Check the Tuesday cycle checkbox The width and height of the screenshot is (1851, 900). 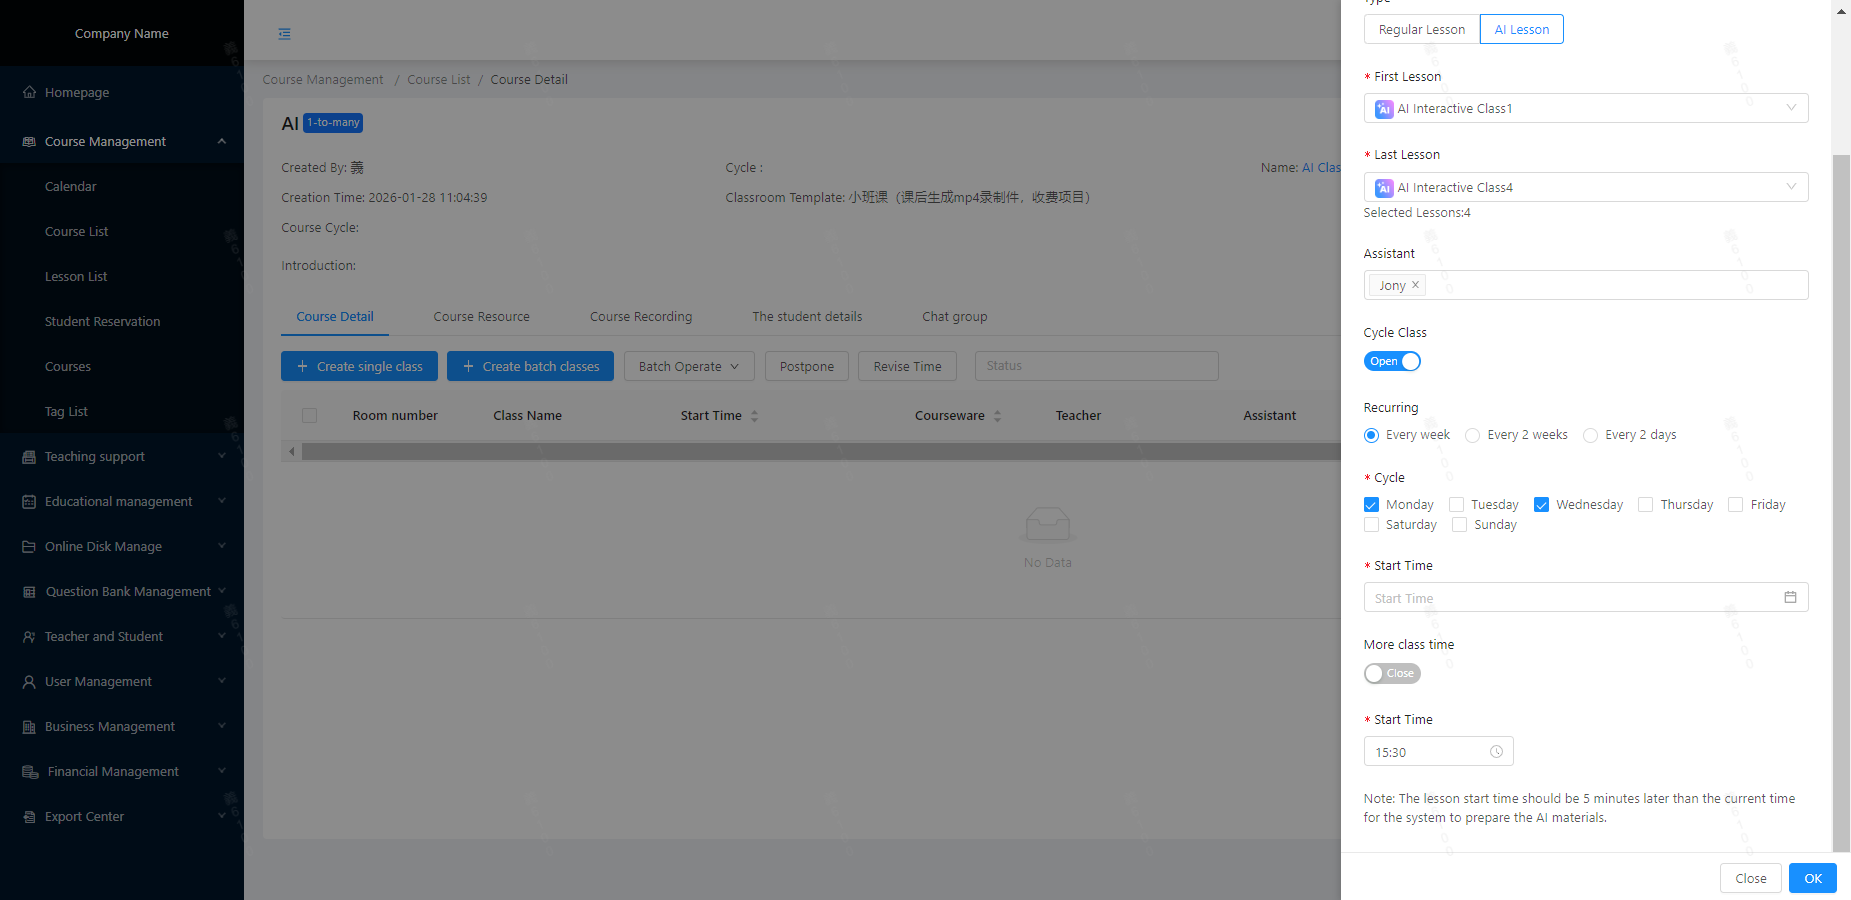[x=1456, y=505]
